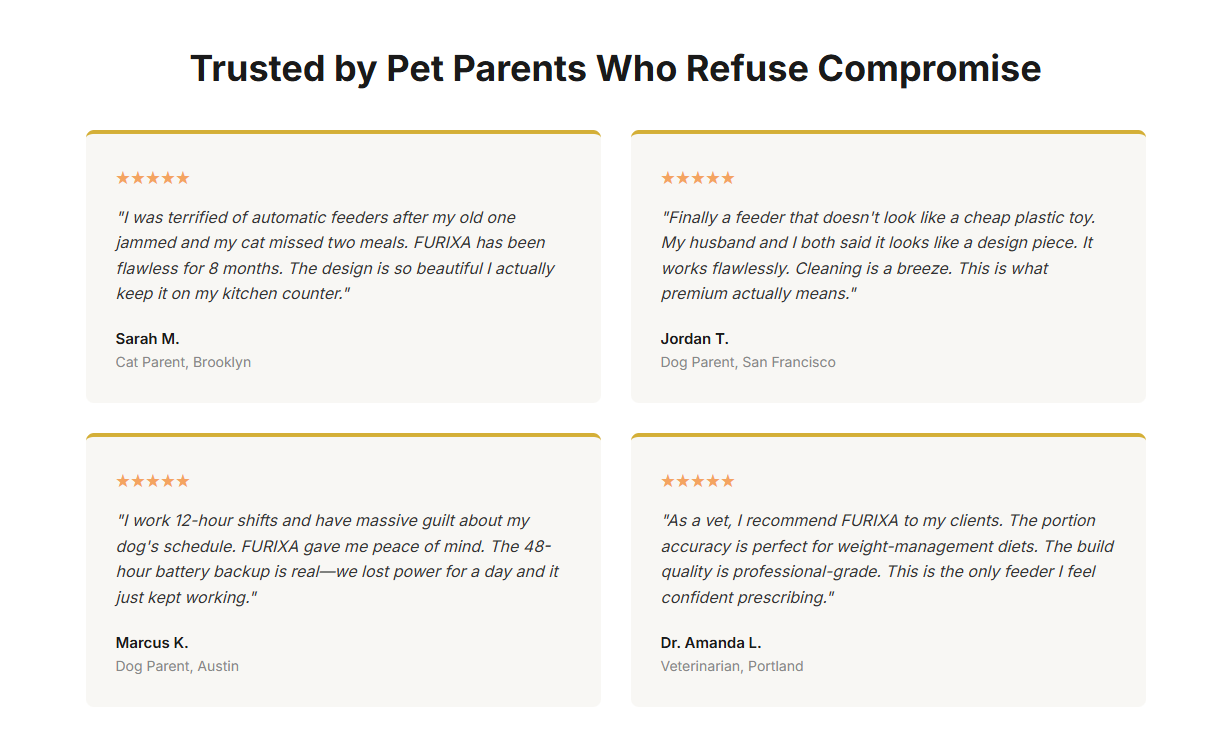Click 'Veterinarian, Portland' subtitle

(731, 666)
